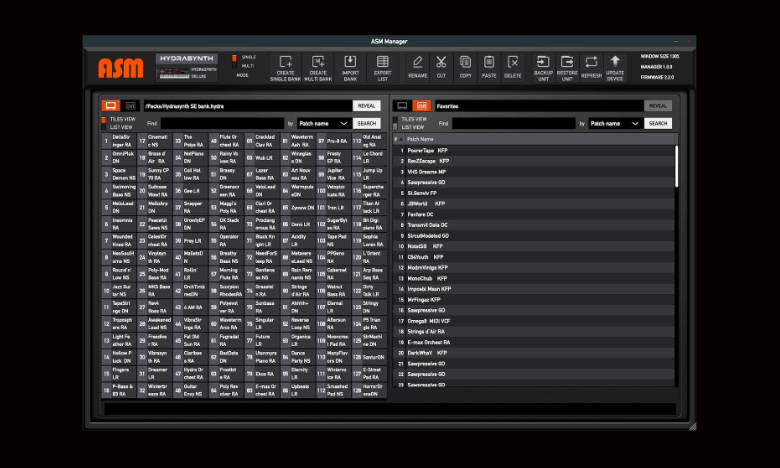Click the Create Multi Bank icon

coord(318,62)
